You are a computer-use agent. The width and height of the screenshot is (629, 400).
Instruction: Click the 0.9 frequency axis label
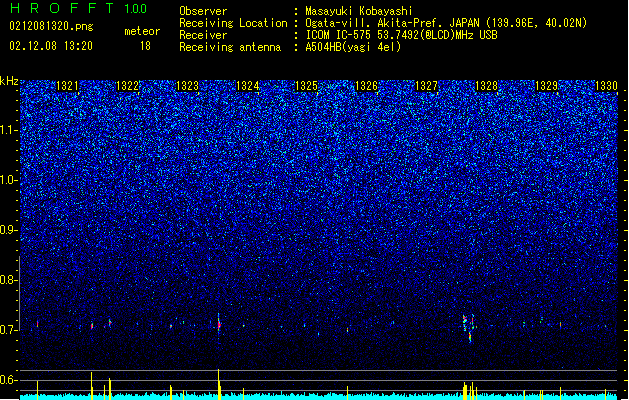[9, 230]
